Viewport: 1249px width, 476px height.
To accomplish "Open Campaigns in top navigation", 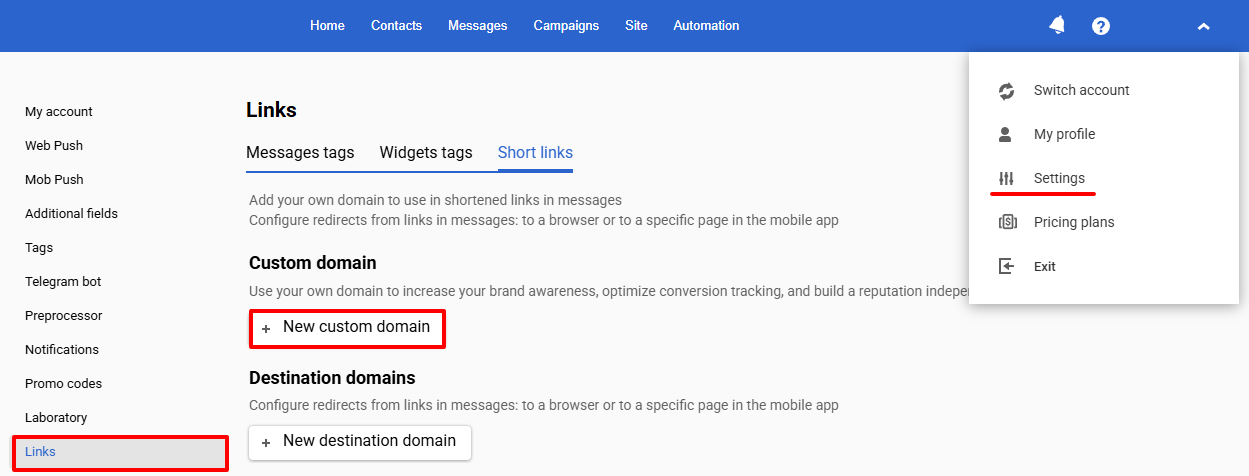I will (566, 26).
